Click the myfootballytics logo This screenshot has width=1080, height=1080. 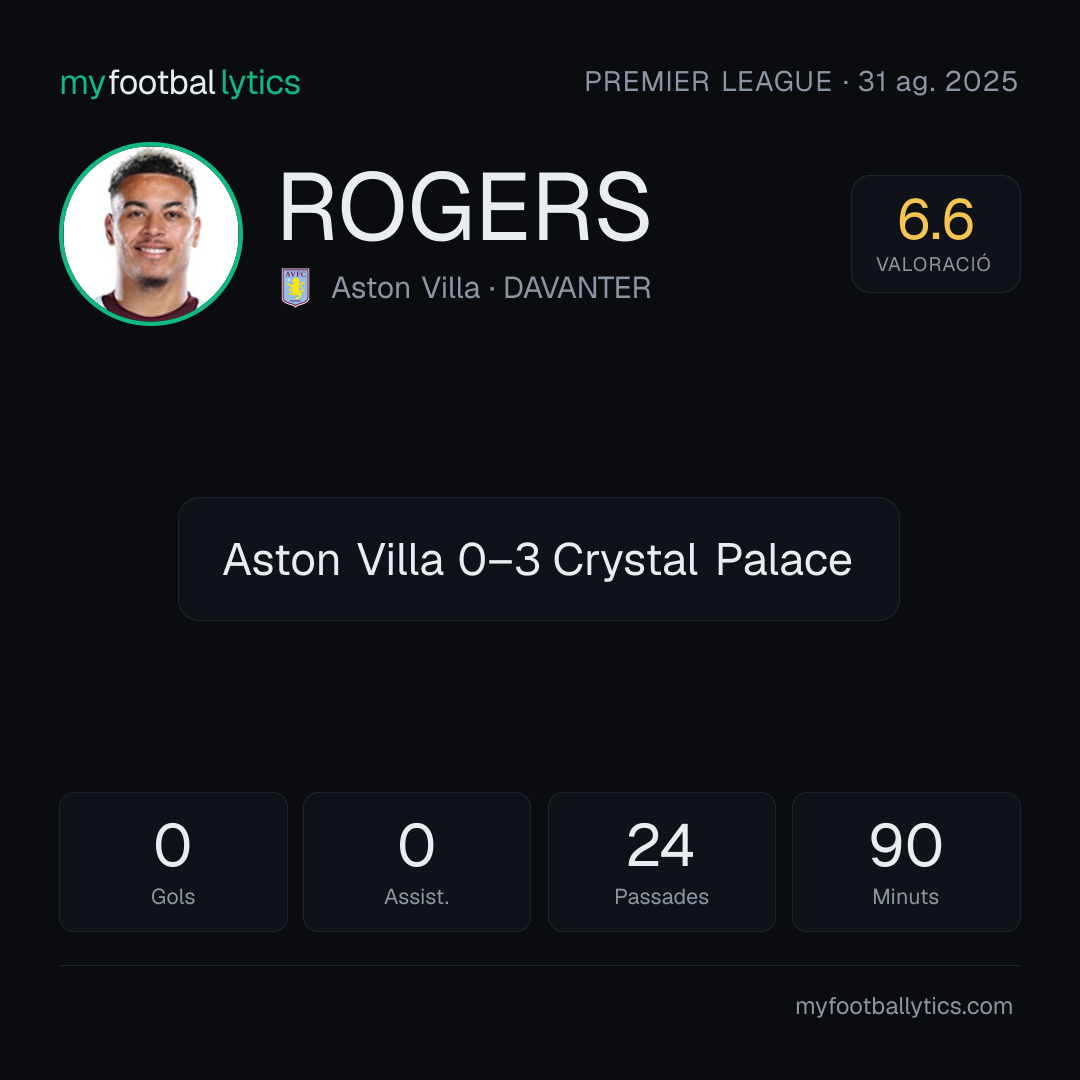click(x=180, y=83)
